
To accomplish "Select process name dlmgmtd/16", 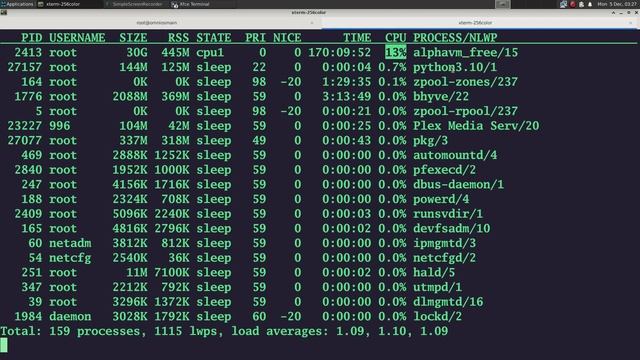I will point(448,302).
